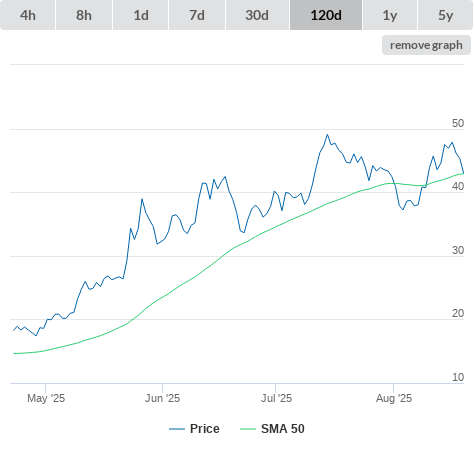Click the May '25 axis label

[x=46, y=398]
